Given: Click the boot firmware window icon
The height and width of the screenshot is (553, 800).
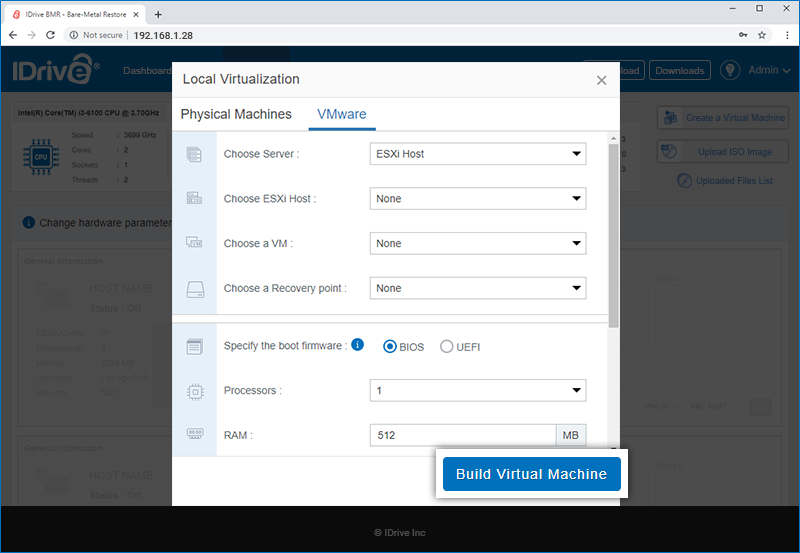Looking at the screenshot, I should [194, 346].
